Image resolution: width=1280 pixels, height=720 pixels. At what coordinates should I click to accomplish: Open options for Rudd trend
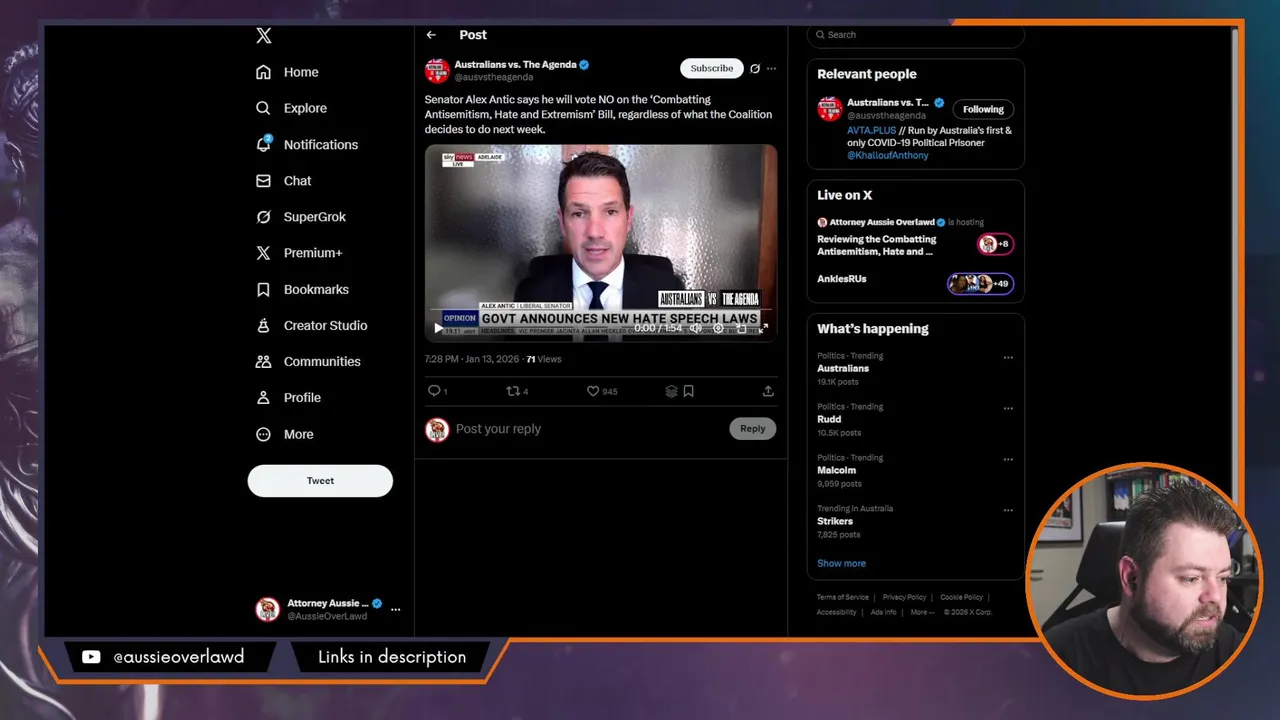(x=1008, y=408)
